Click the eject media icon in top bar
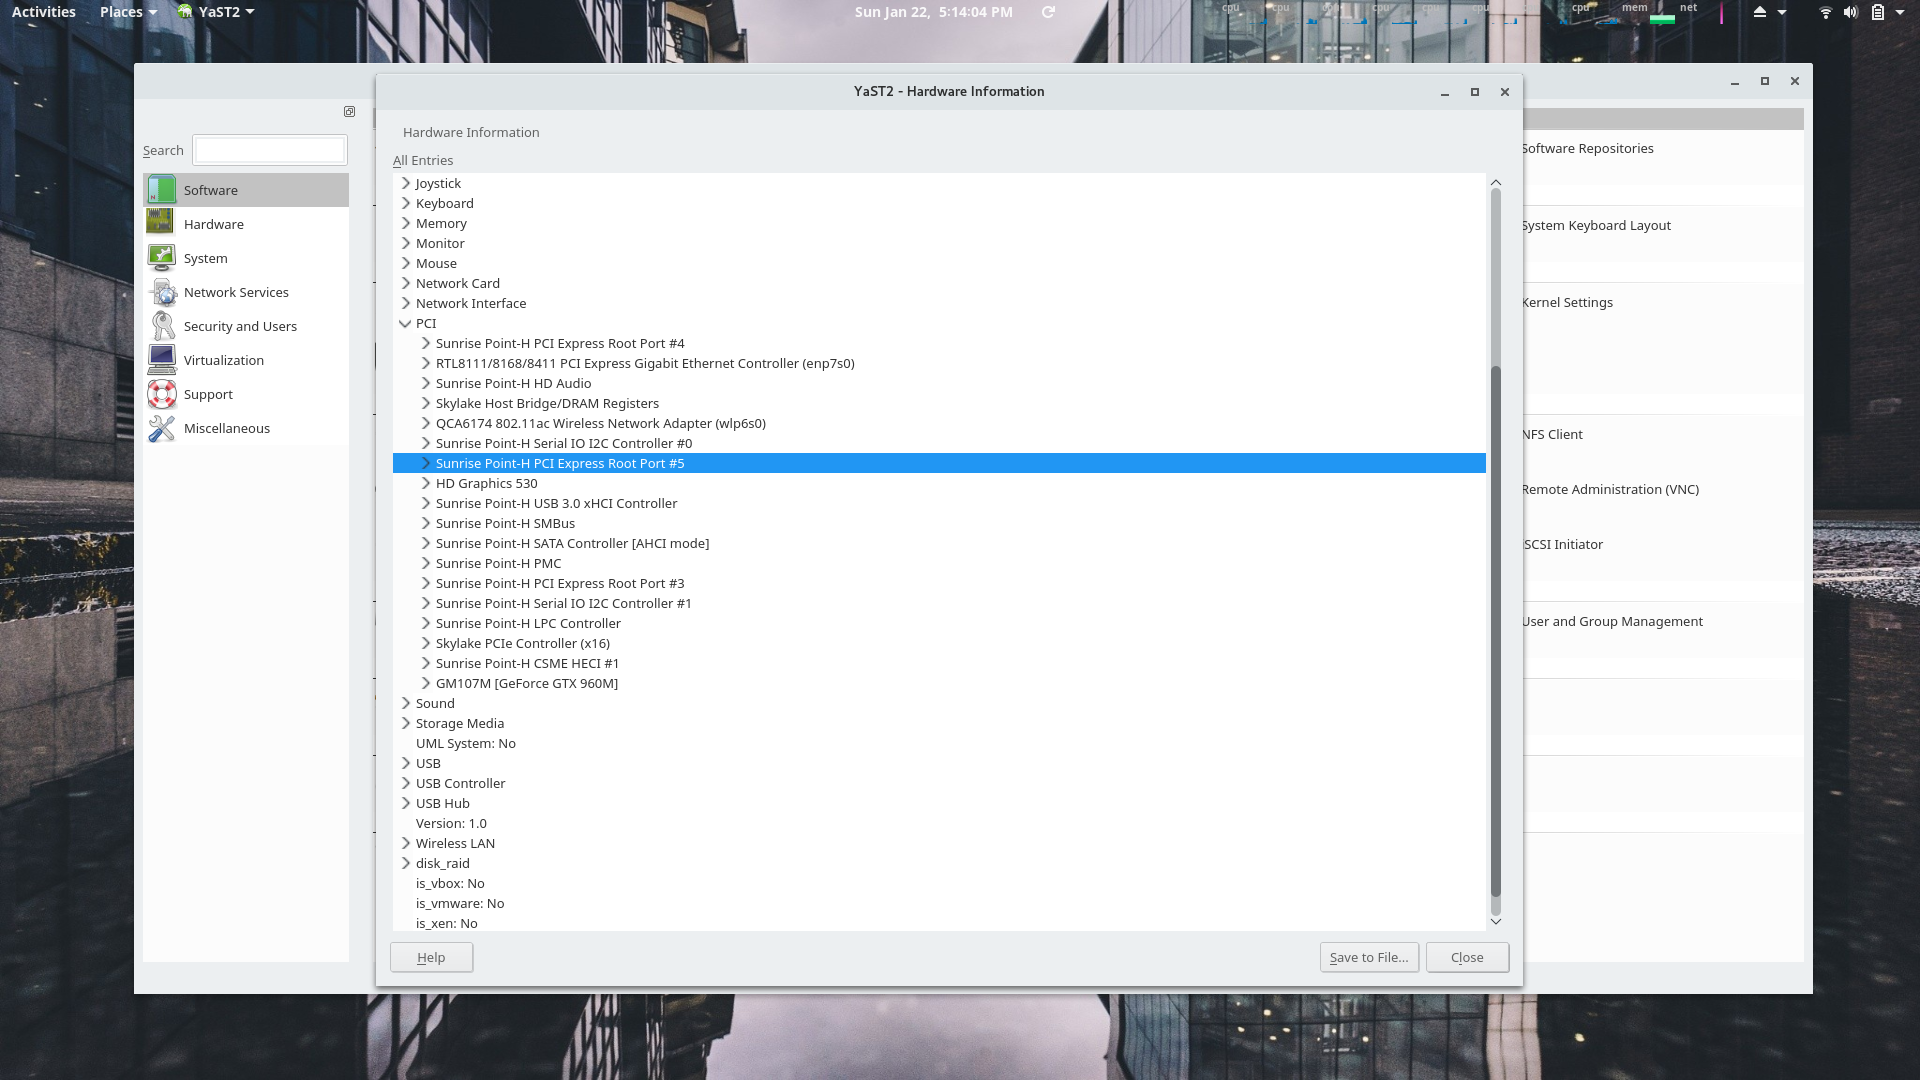This screenshot has height=1080, width=1920. click(1760, 12)
